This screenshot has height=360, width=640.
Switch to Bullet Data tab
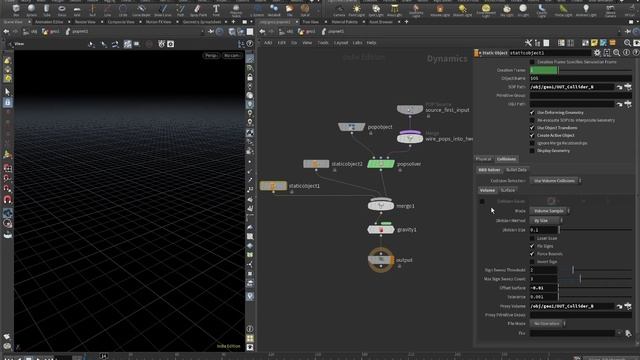point(516,169)
